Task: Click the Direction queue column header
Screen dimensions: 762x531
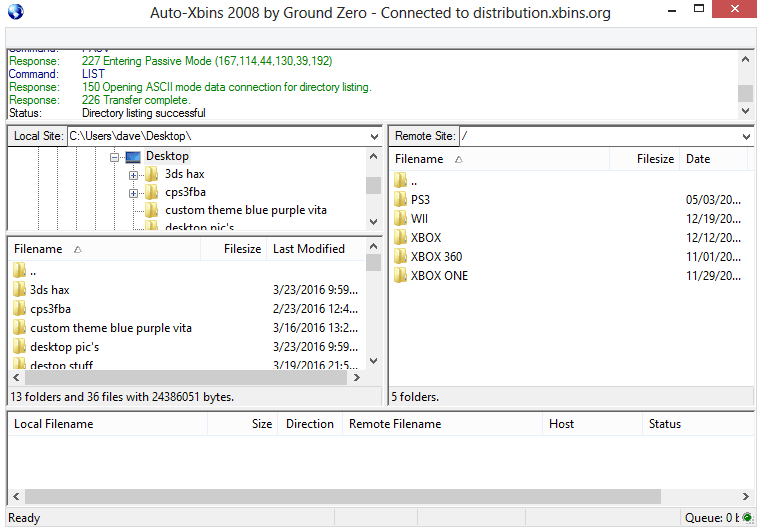Action: [x=310, y=424]
